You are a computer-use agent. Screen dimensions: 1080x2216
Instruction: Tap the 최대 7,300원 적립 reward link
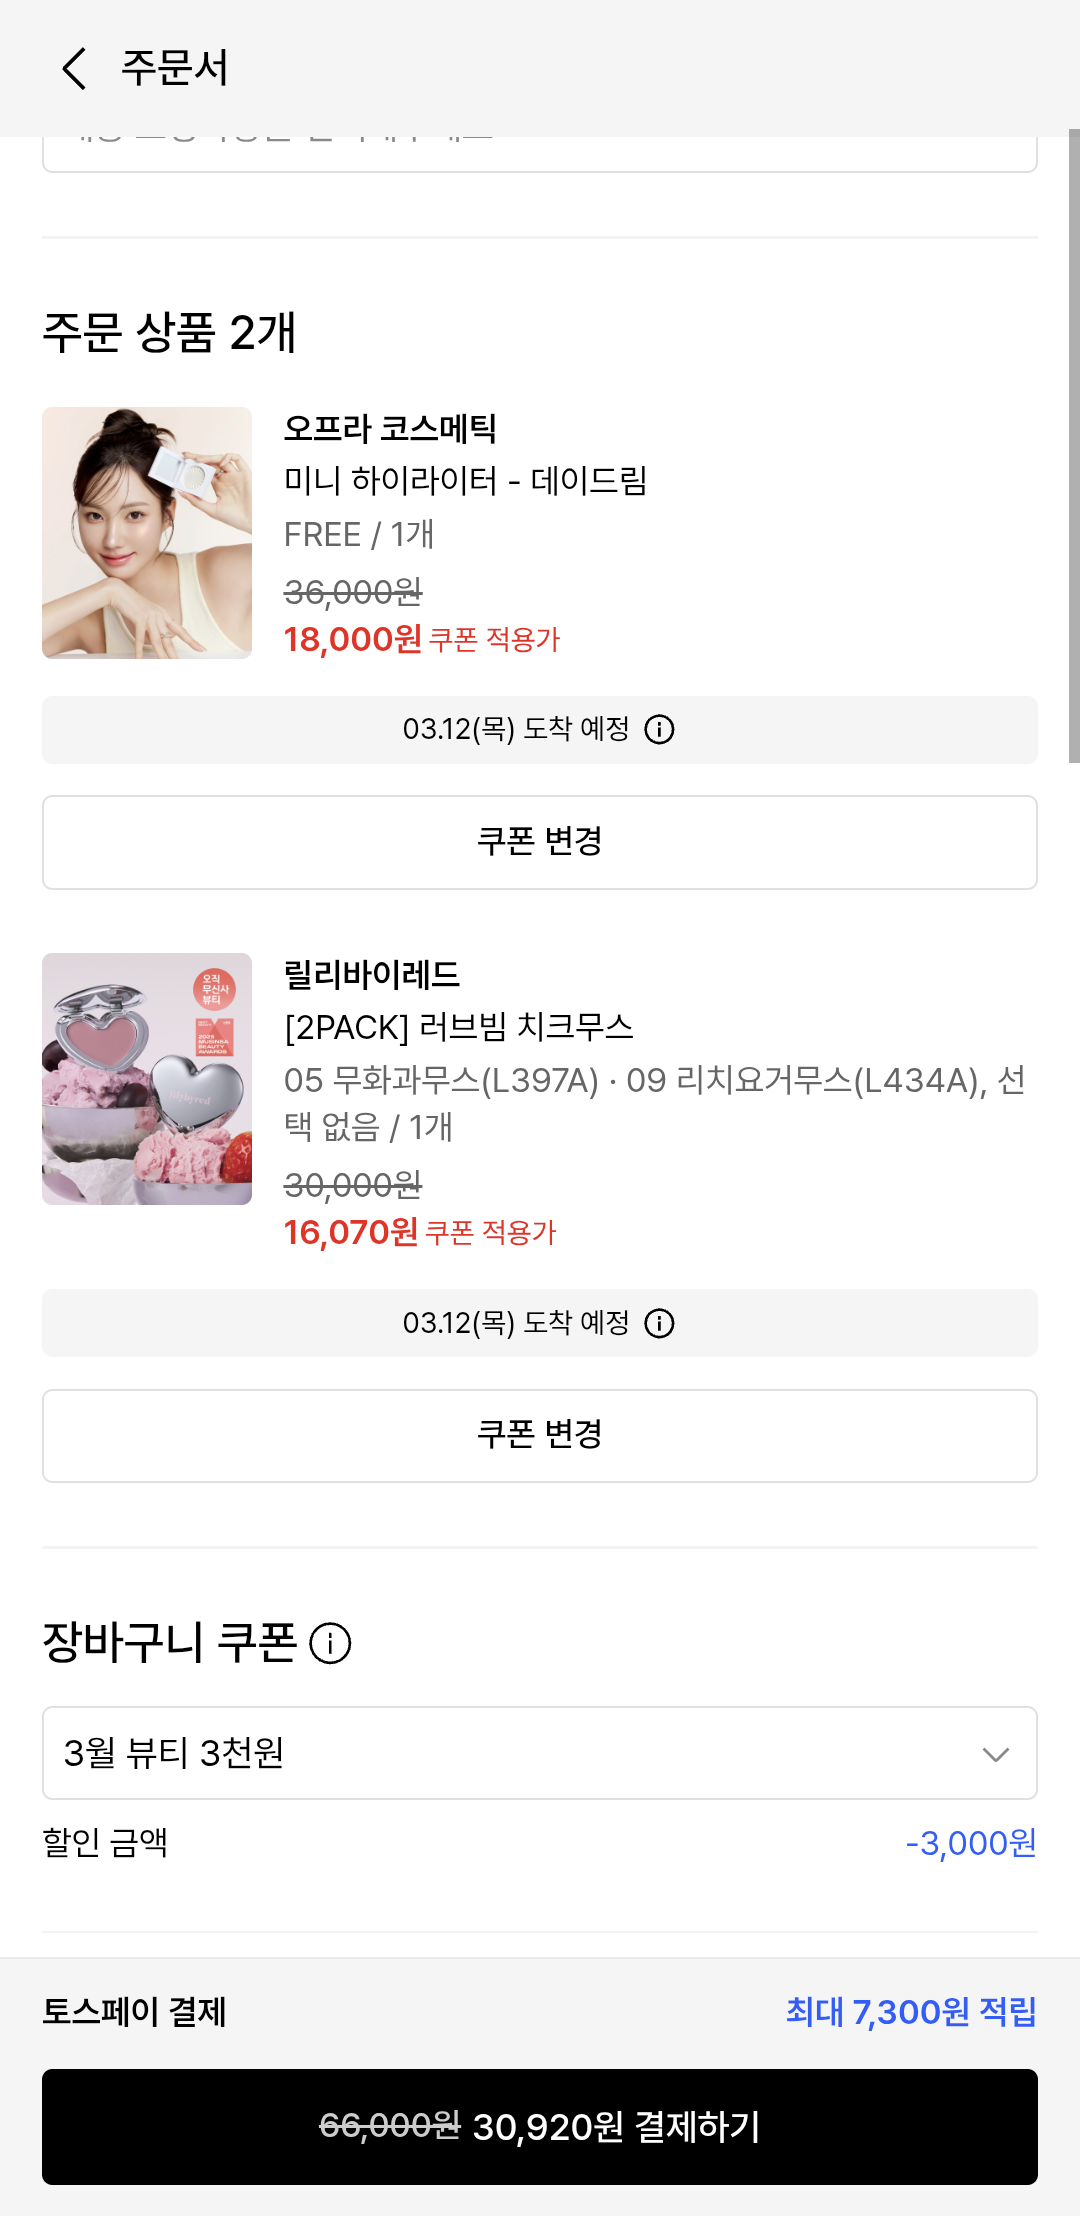(910, 2012)
